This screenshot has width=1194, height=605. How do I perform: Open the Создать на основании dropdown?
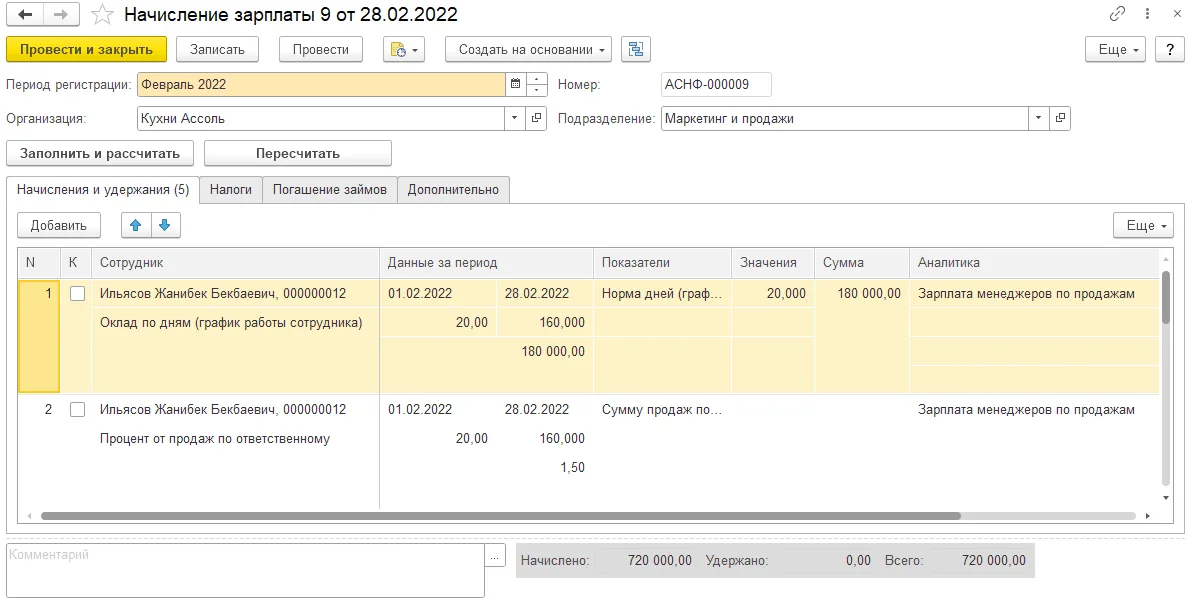pos(528,49)
